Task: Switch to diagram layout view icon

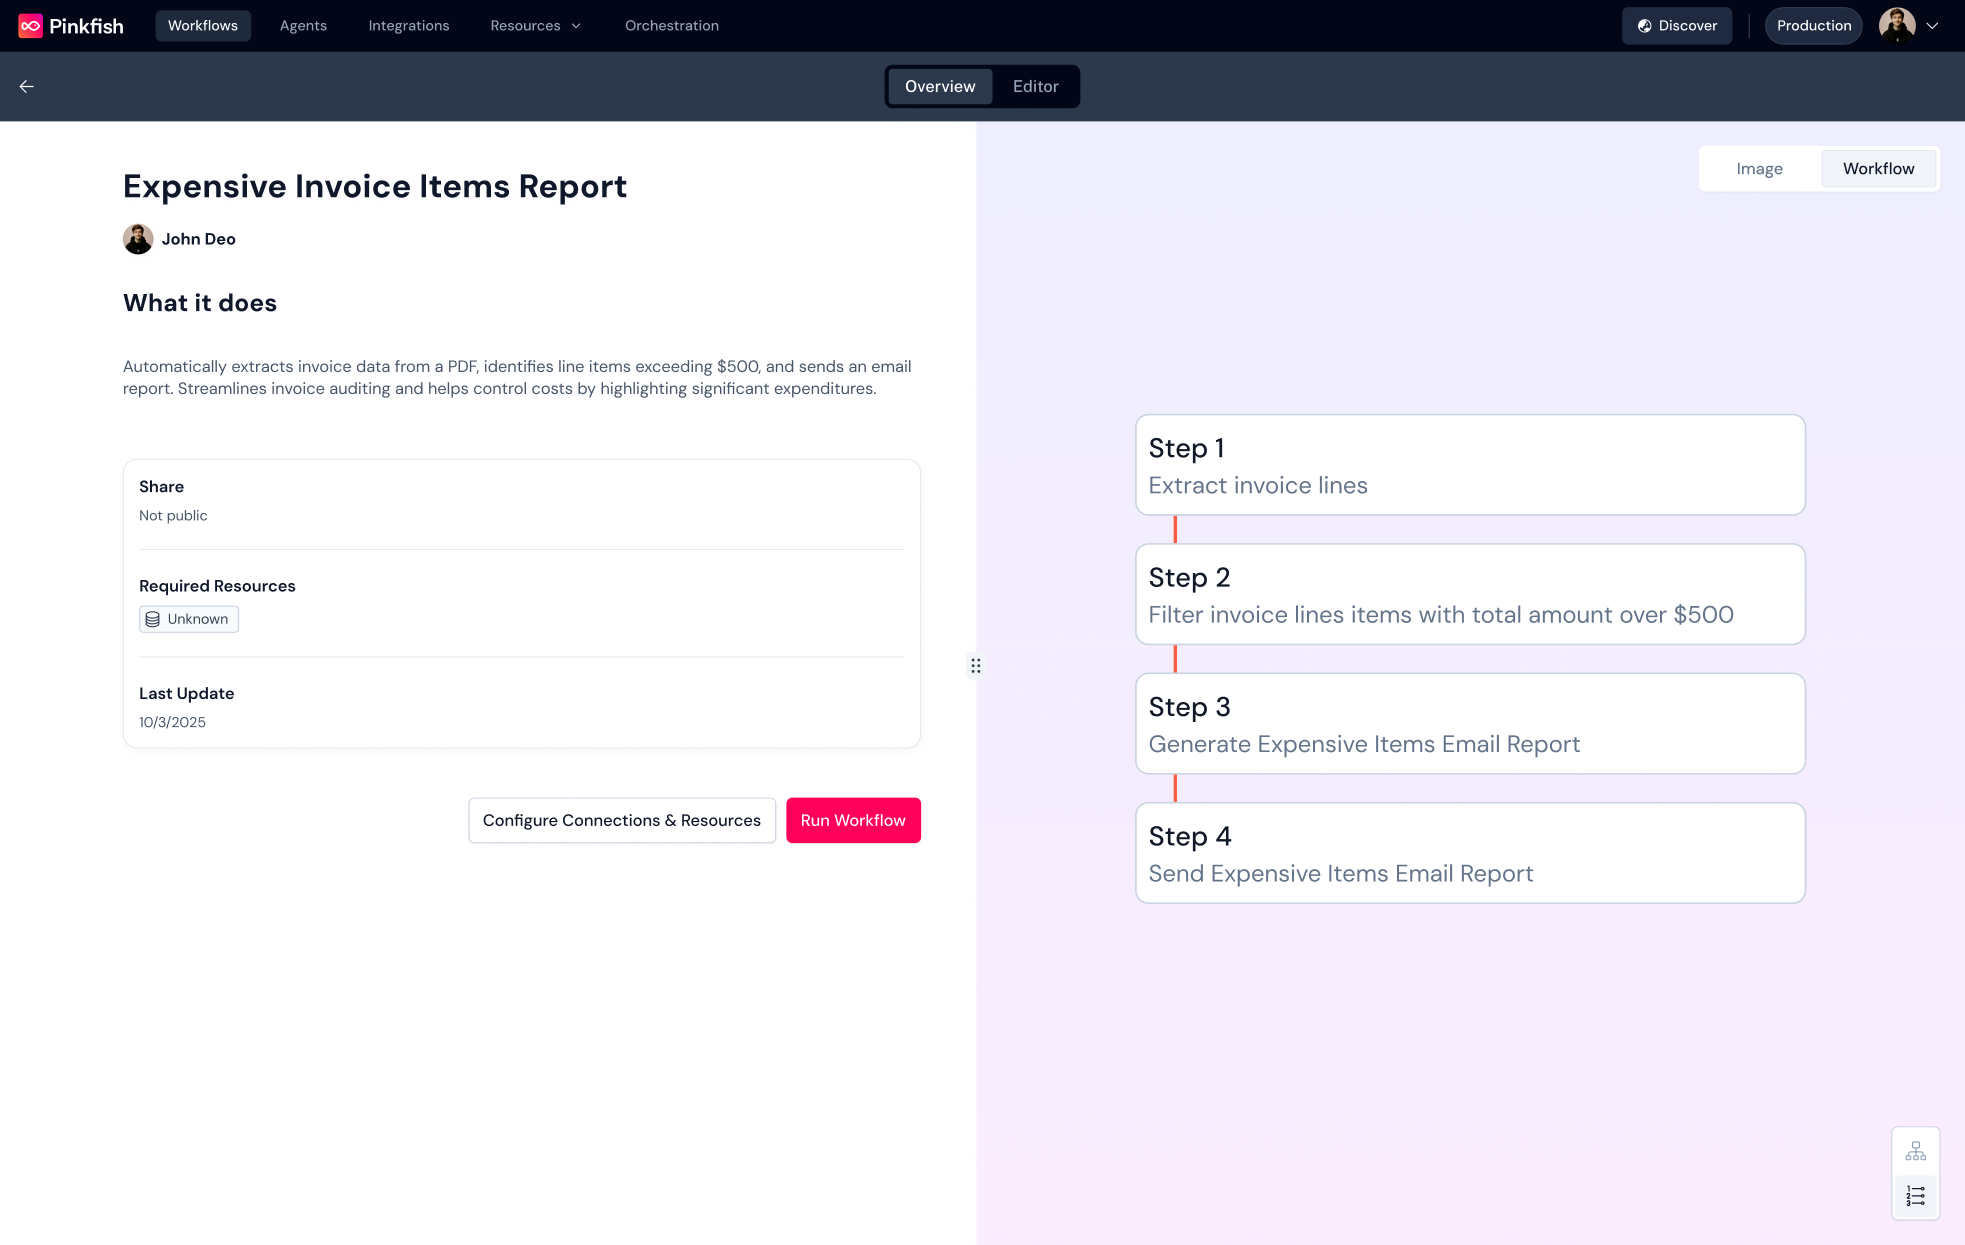Action: pyautogui.click(x=1915, y=1152)
